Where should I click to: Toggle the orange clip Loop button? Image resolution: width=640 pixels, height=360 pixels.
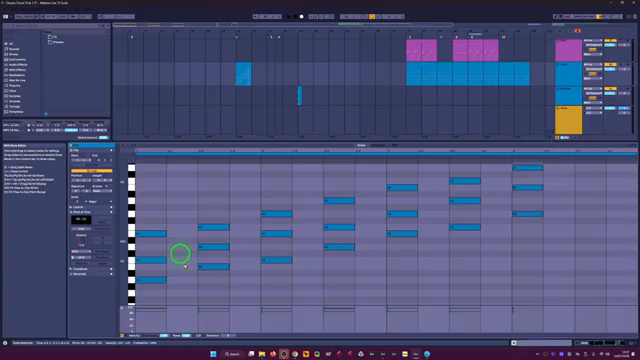(x=91, y=171)
